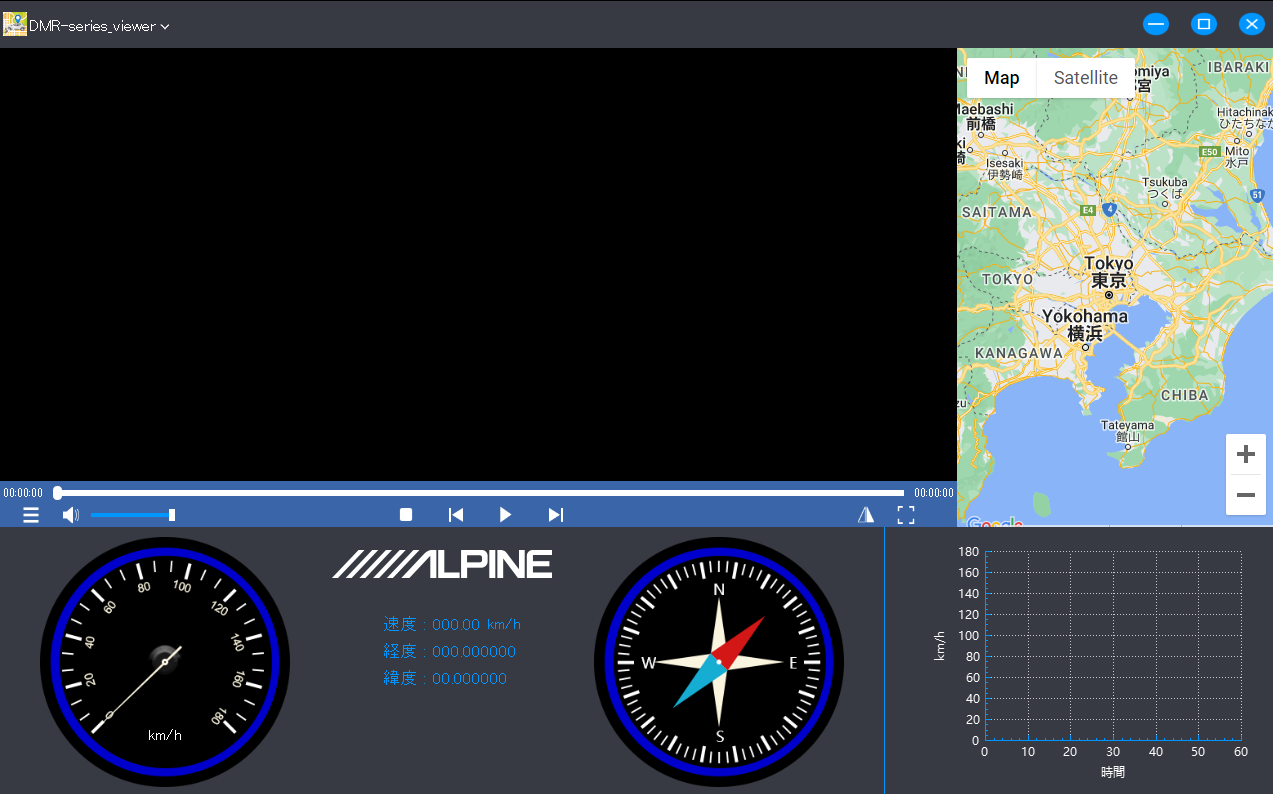The image size is (1273, 794).
Task: Skip to the next video file
Action: (x=556, y=515)
